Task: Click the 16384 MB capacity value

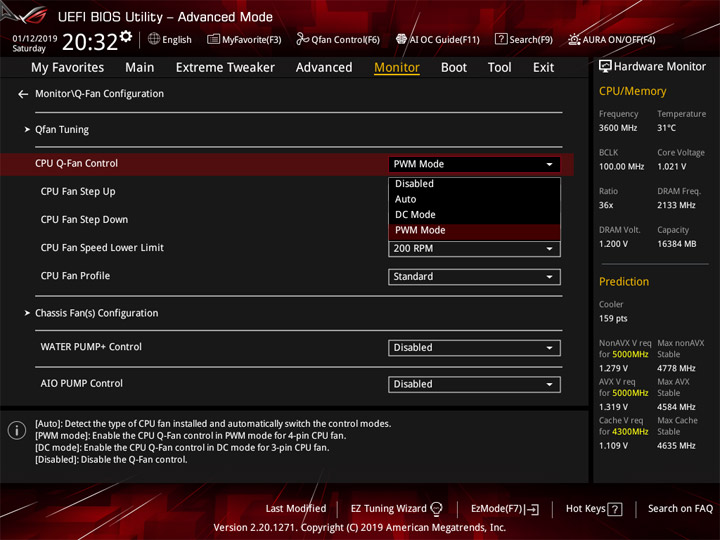Action: coord(676,244)
